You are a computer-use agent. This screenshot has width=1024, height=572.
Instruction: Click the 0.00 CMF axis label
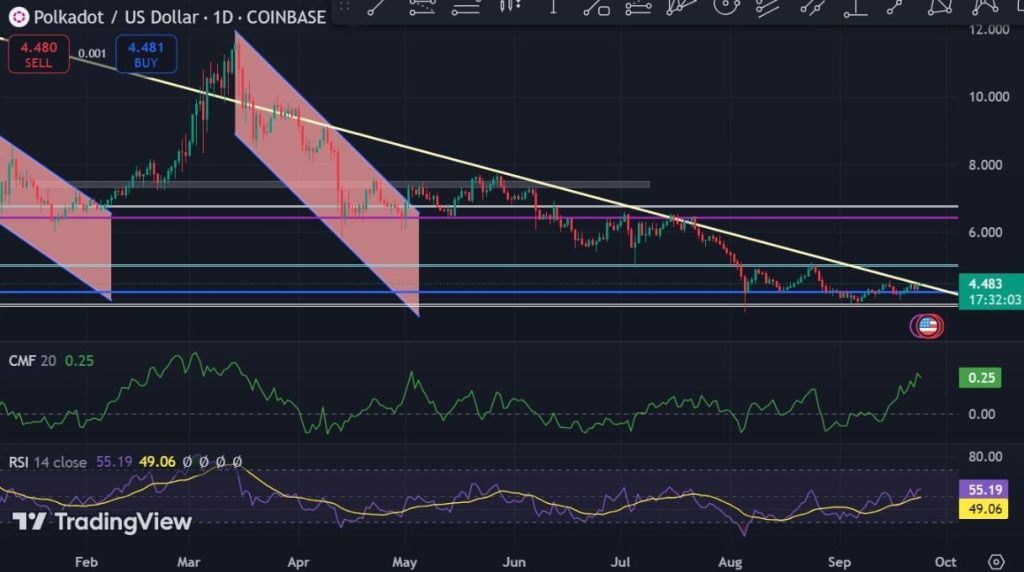[x=982, y=414]
